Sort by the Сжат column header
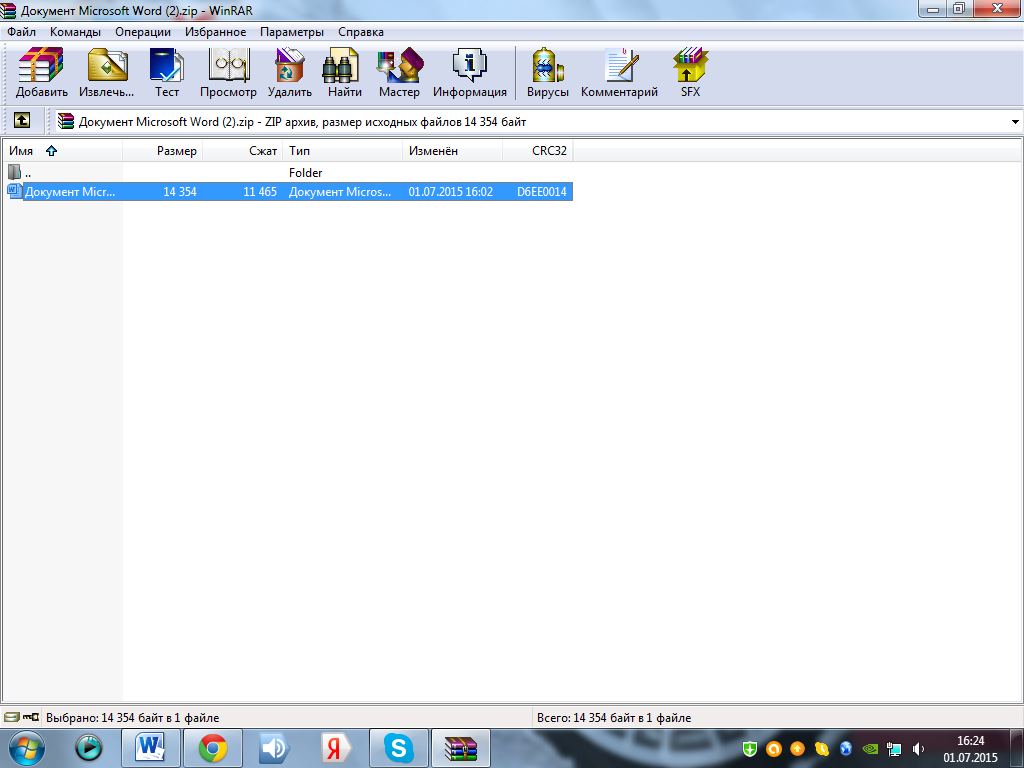This screenshot has width=1024, height=768. (x=242, y=151)
